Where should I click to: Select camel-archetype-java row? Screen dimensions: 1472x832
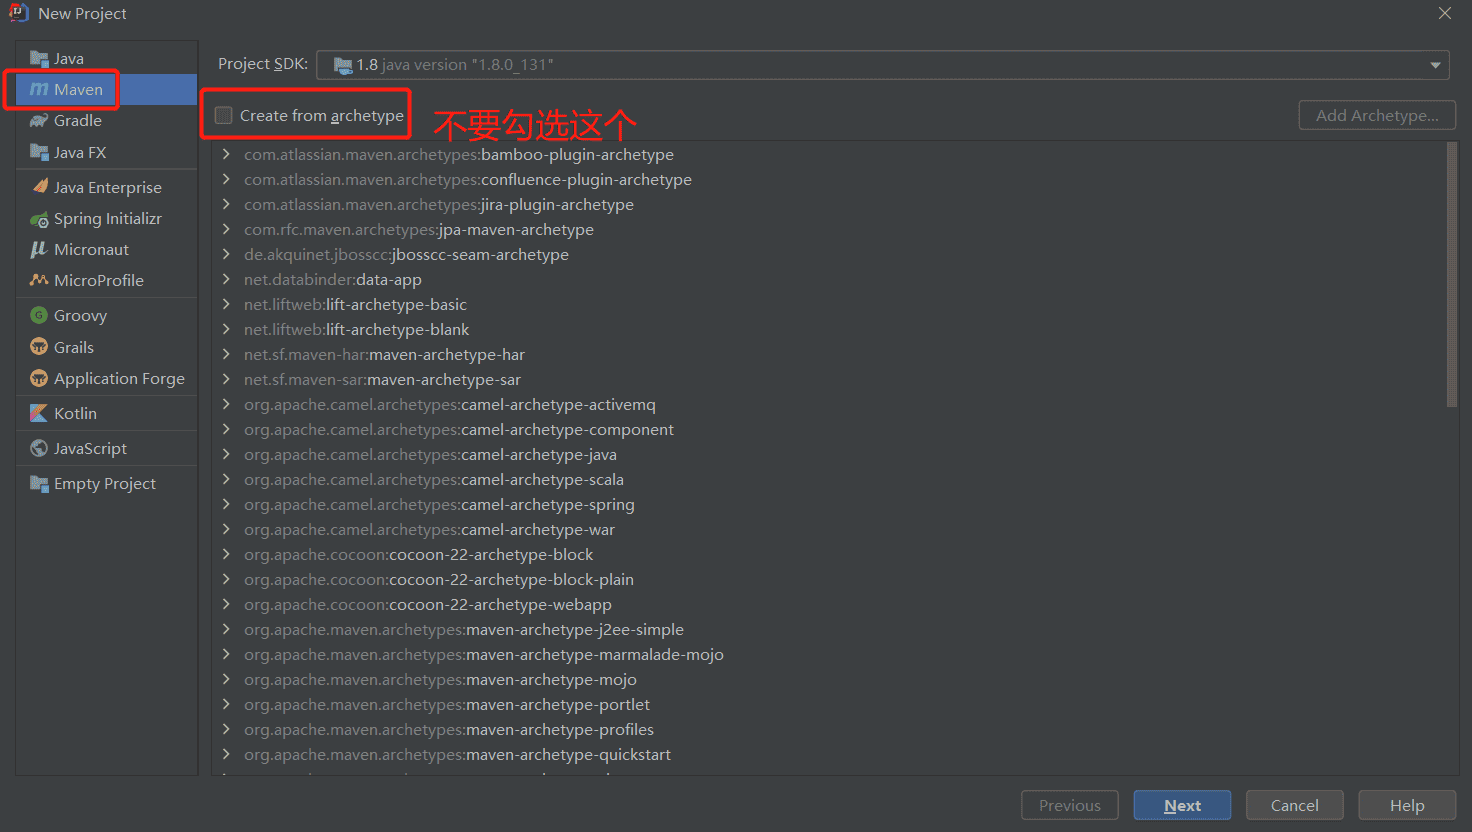tap(829, 454)
